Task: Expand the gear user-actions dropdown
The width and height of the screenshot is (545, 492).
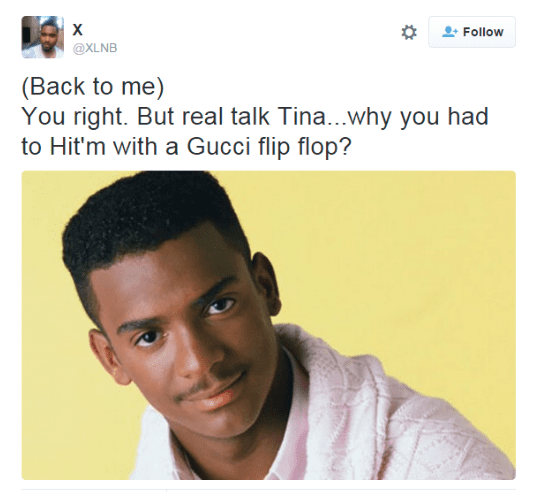Action: click(409, 32)
